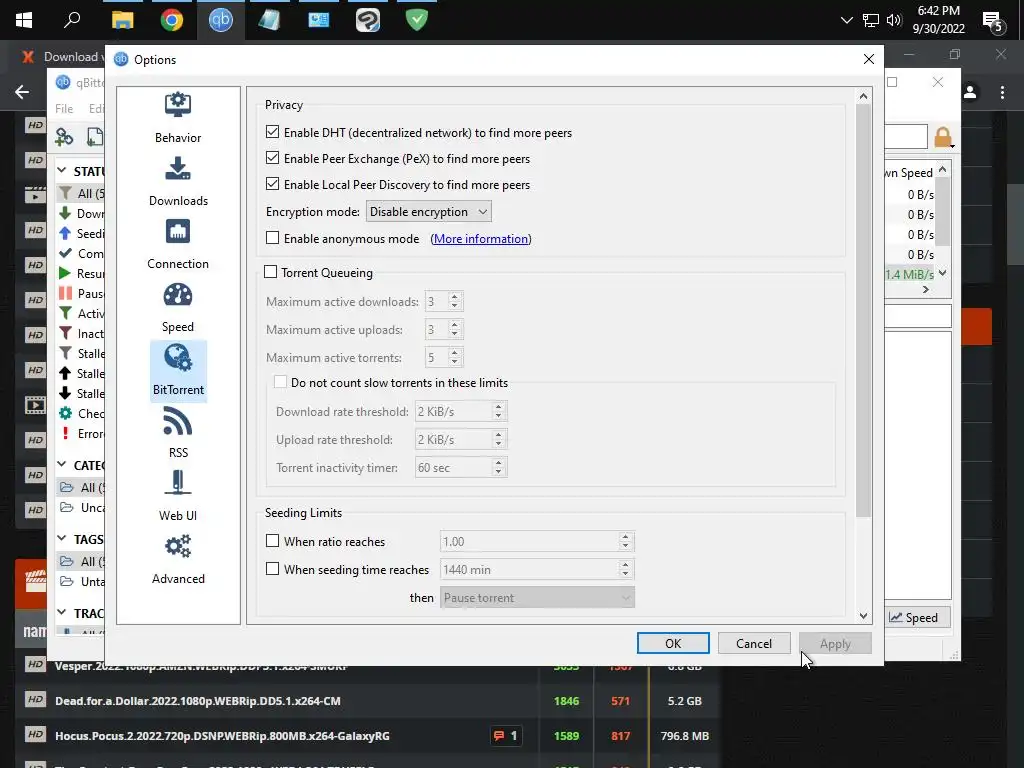Image resolution: width=1024 pixels, height=768 pixels.
Task: Click the orange lock icon in qBittorrent
Action: tap(943, 137)
